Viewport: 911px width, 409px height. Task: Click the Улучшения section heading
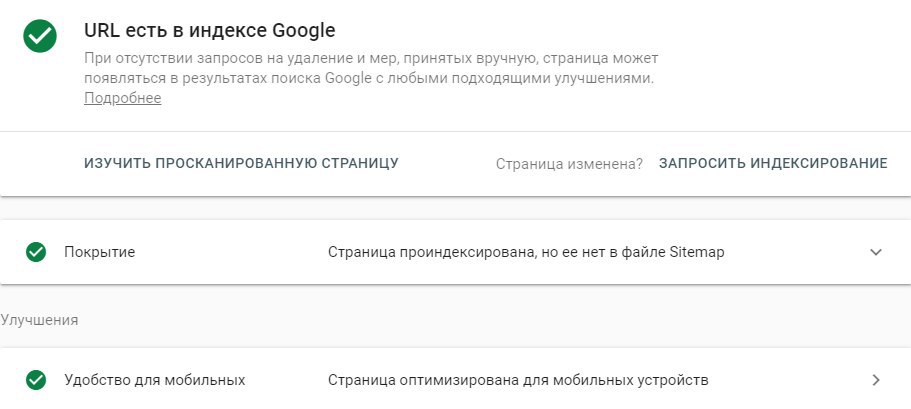point(39,320)
